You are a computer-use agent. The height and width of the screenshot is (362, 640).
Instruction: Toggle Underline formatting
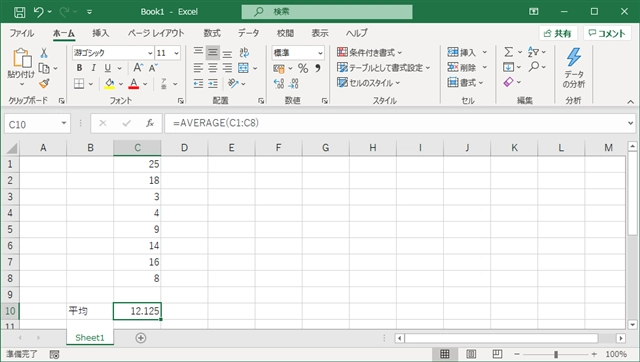pos(108,68)
